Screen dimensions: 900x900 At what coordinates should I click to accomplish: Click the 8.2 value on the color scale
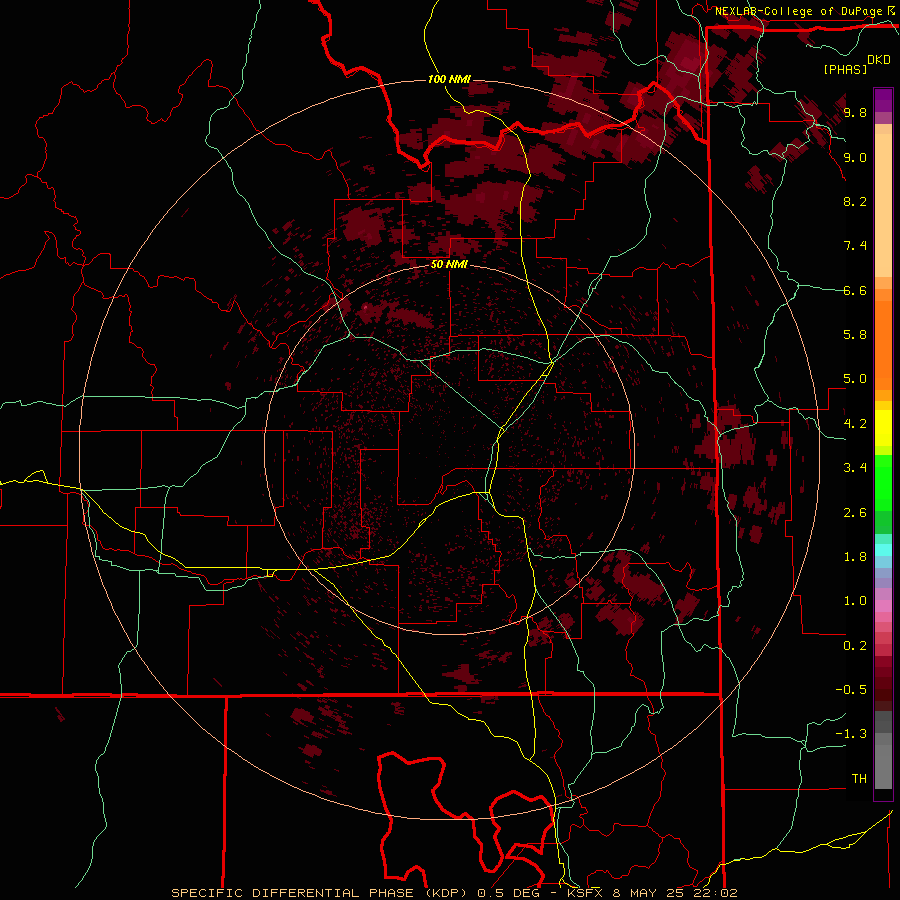pos(855,201)
